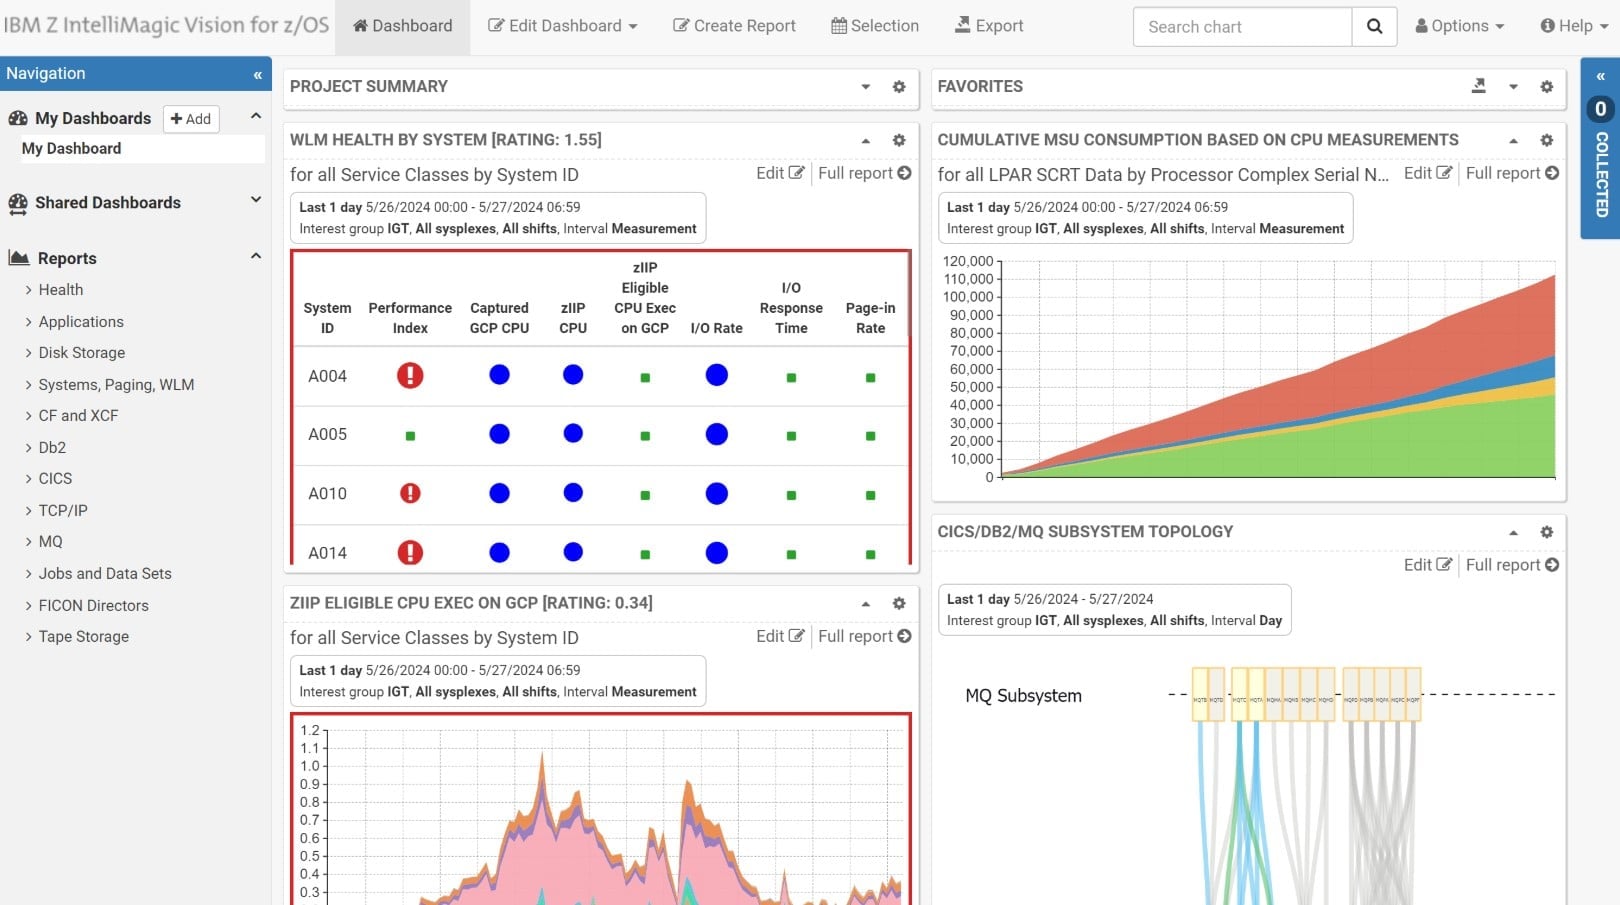1620x905 pixels.
Task: Open Create Report from top menu
Action: (734, 26)
